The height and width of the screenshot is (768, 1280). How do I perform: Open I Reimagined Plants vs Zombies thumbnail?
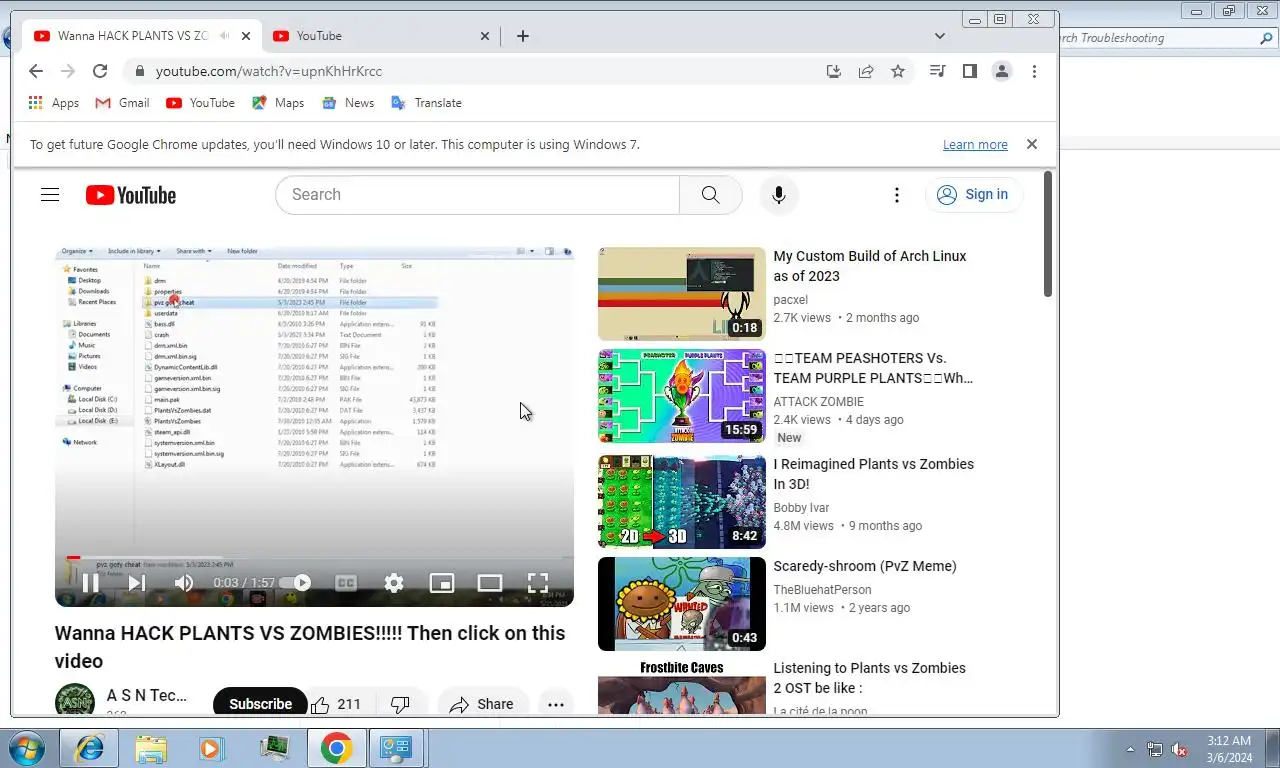coord(682,502)
